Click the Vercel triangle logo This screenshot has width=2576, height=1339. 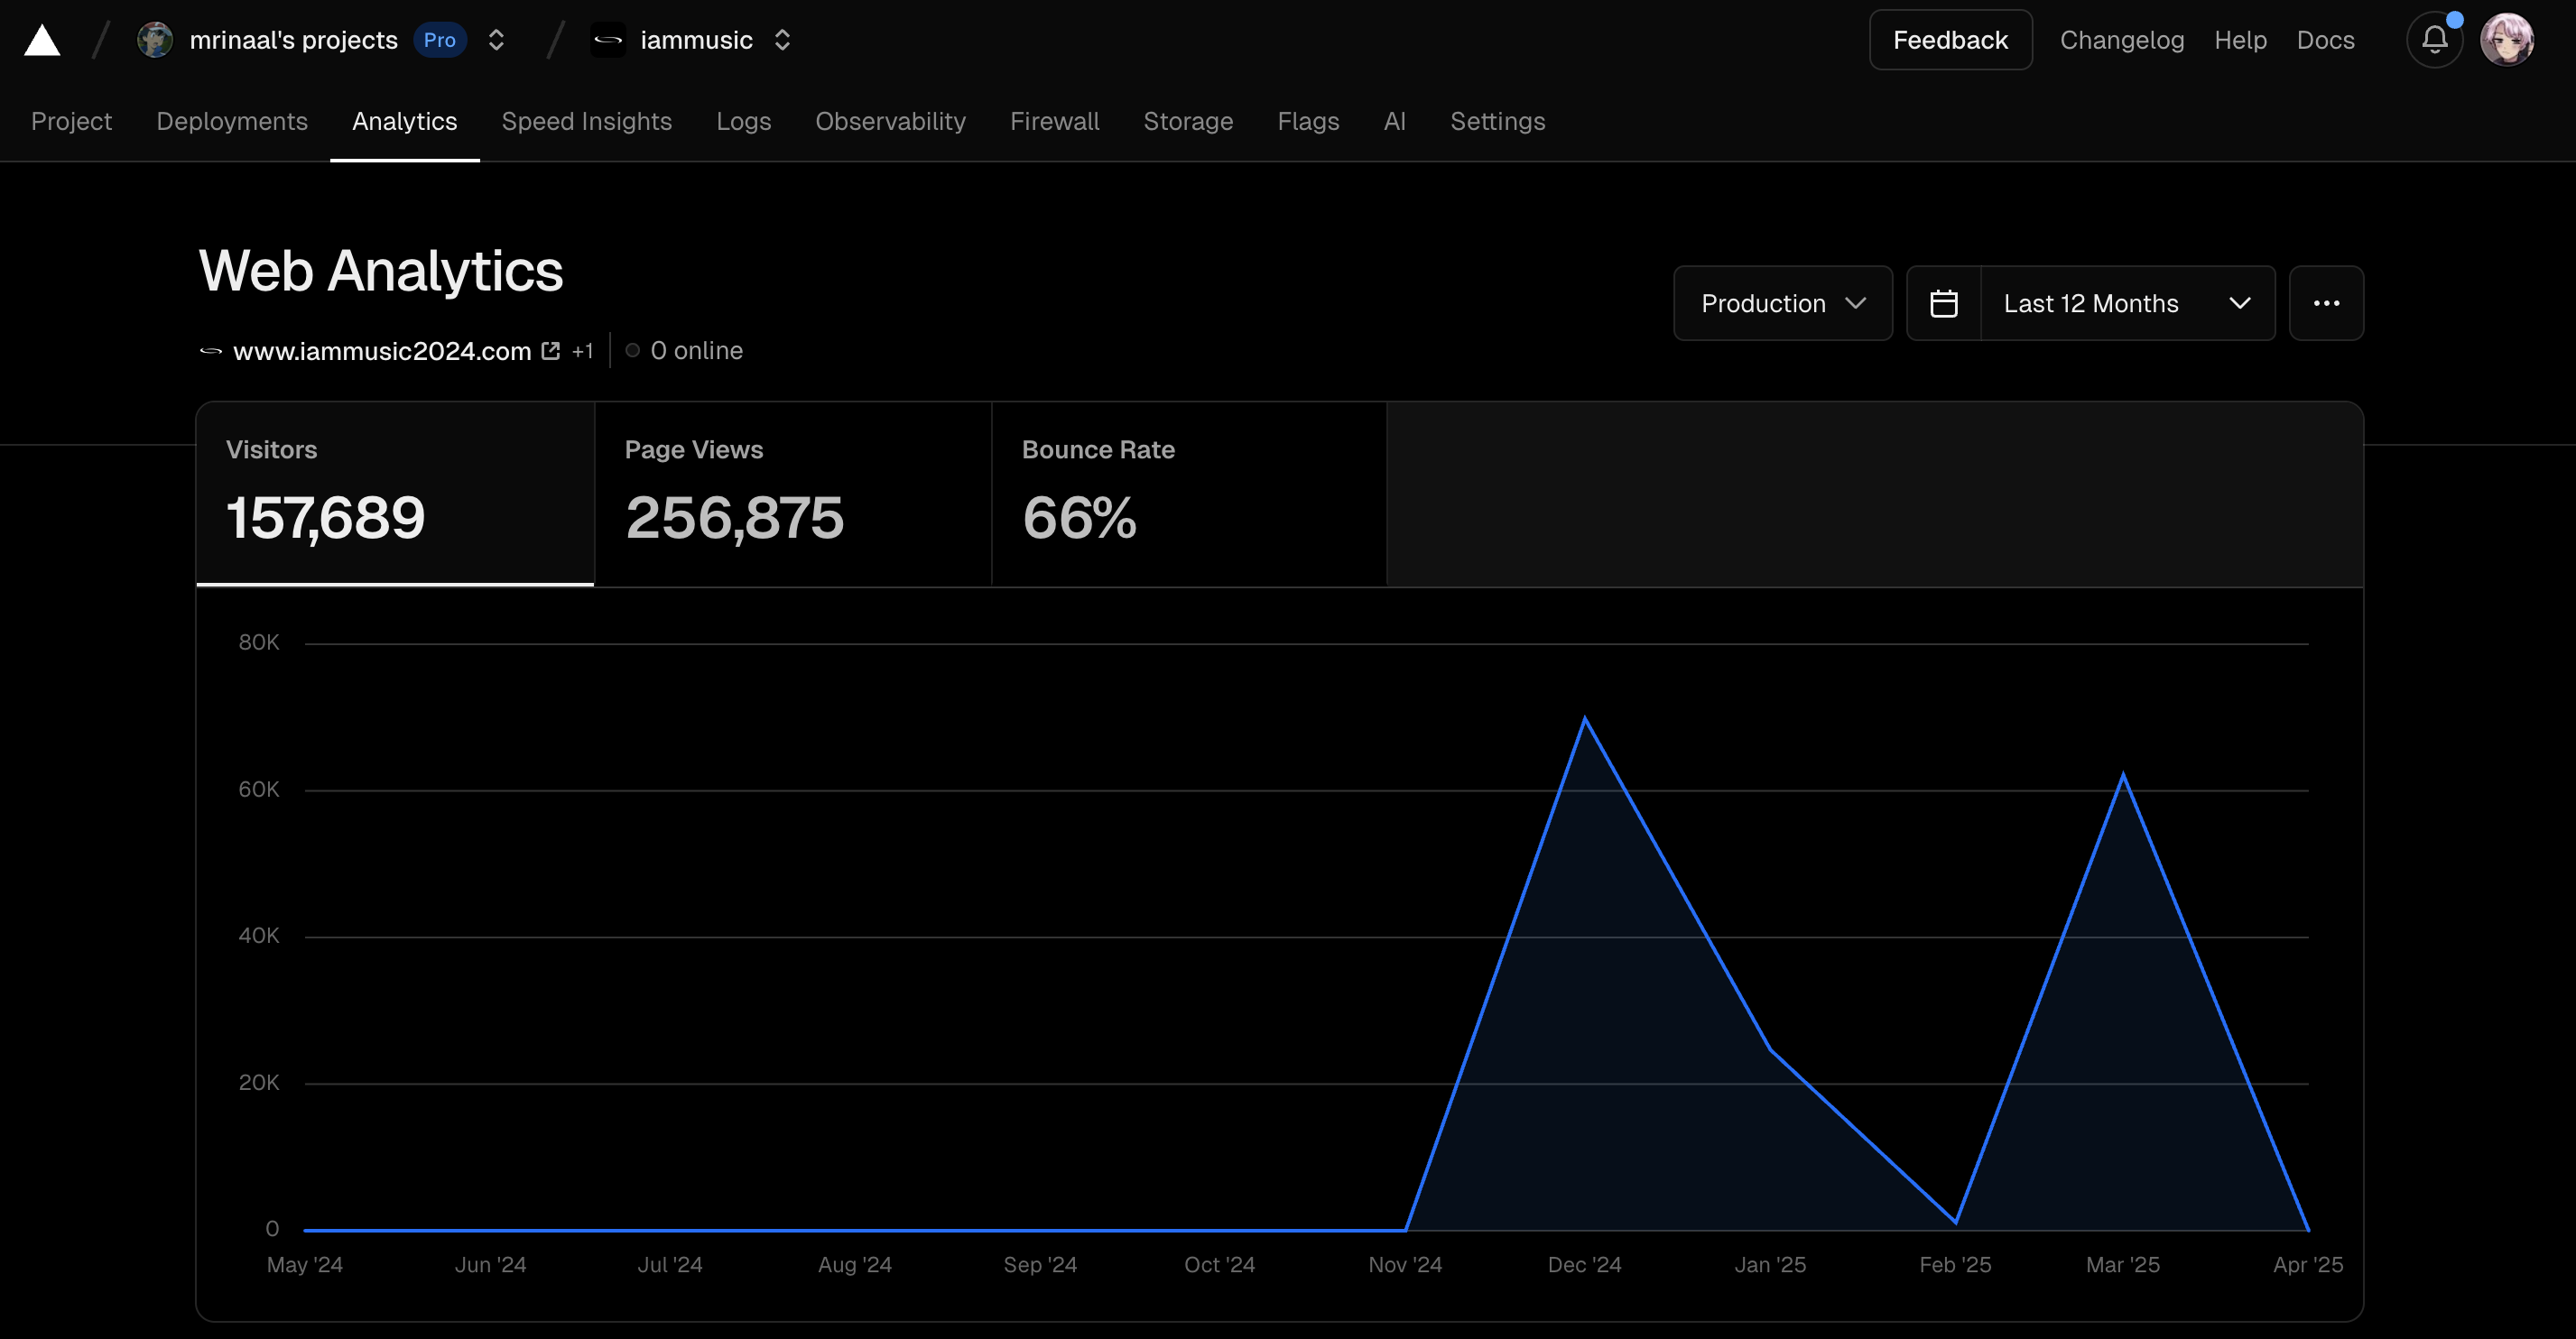[x=42, y=41]
